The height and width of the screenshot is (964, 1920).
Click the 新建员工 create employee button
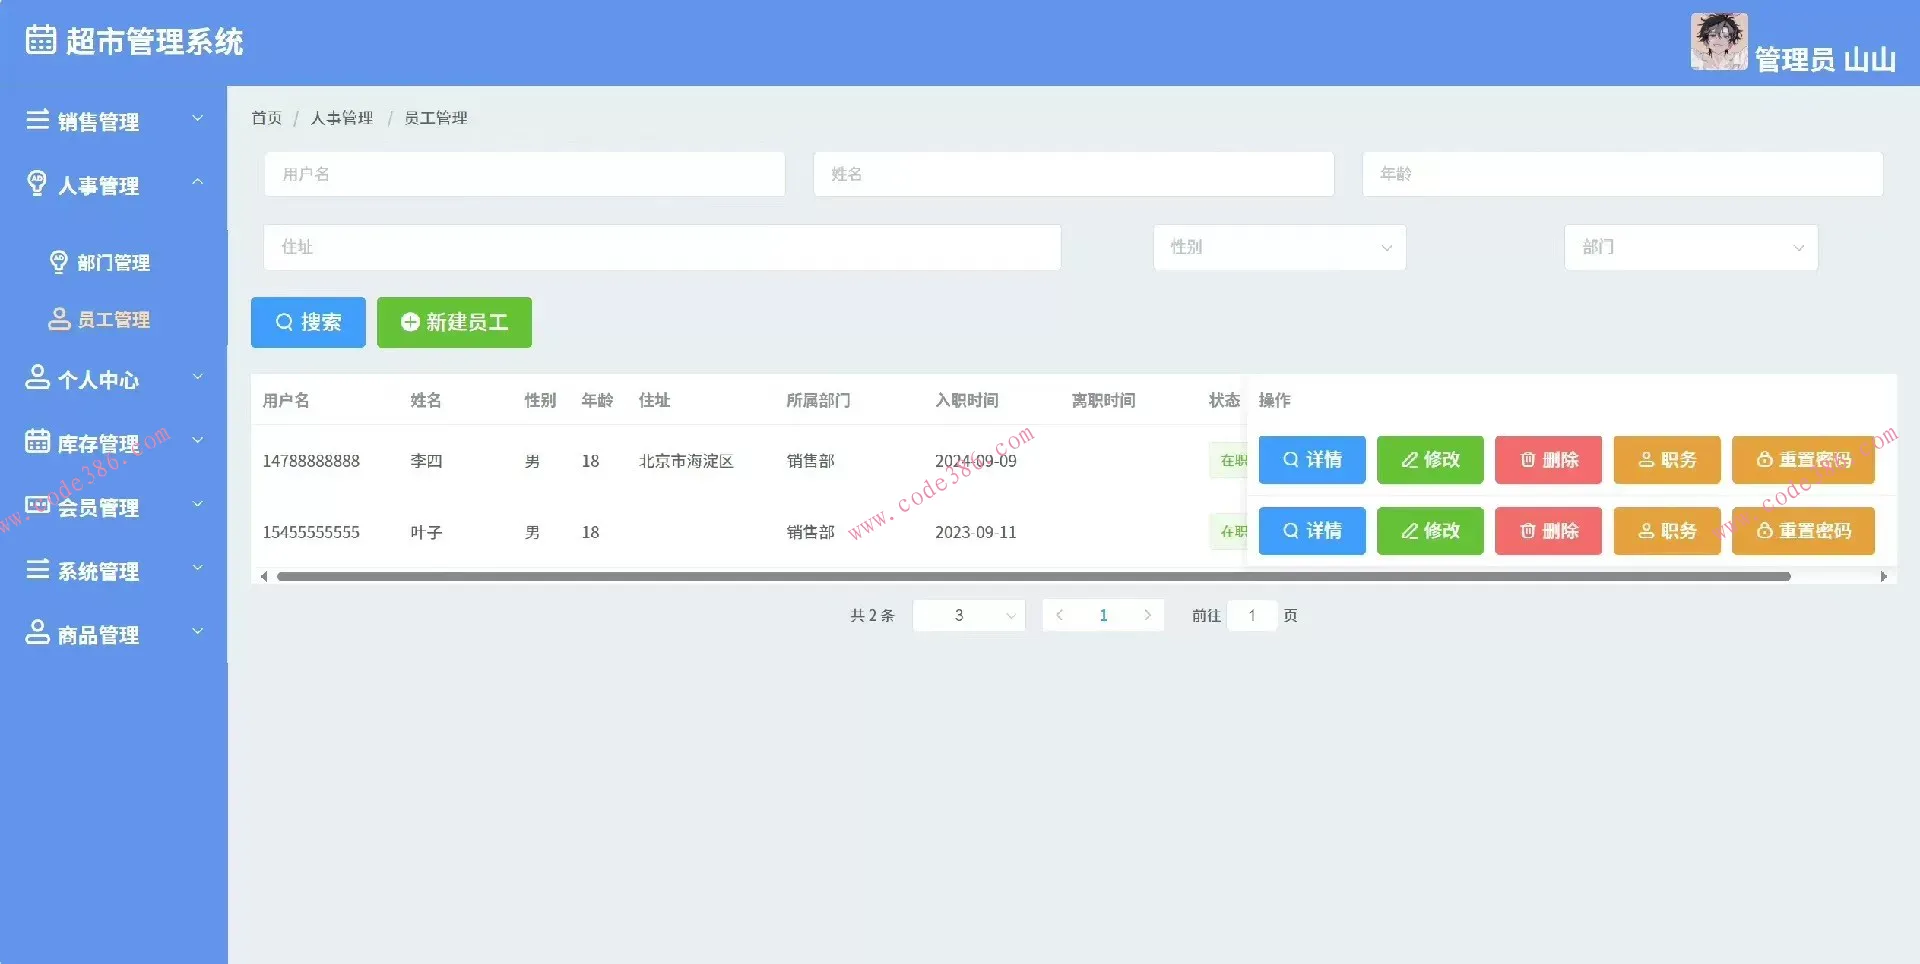[454, 322]
